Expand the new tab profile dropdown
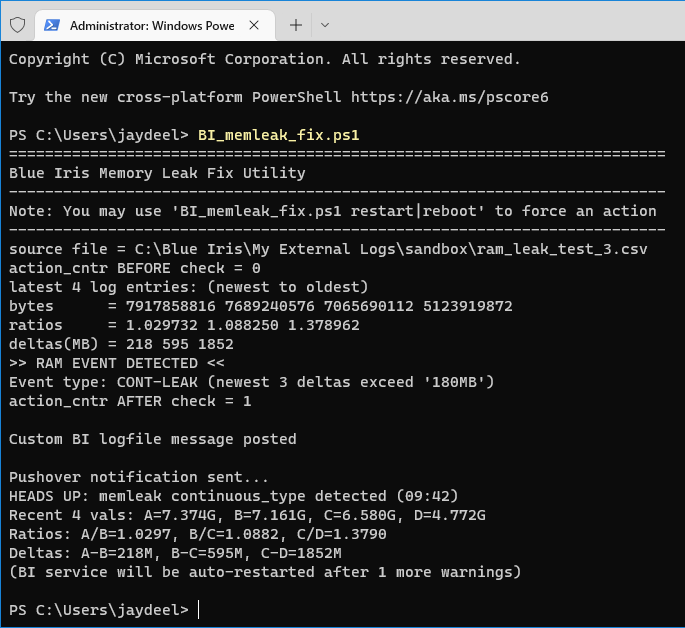685x628 pixels. point(325,25)
